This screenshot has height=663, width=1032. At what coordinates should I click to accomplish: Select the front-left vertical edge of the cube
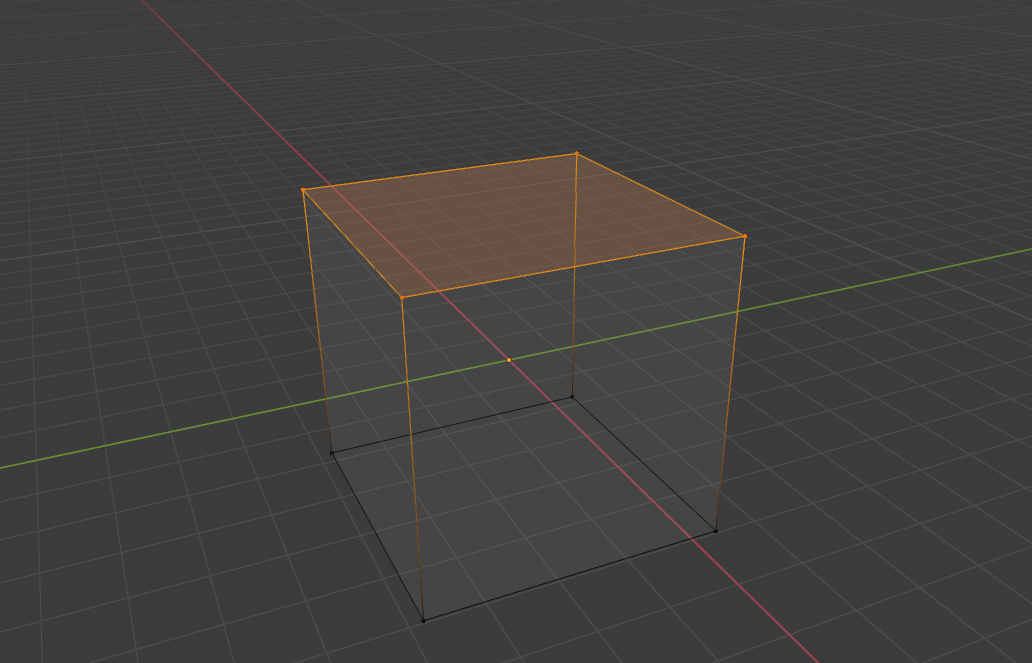[413, 460]
